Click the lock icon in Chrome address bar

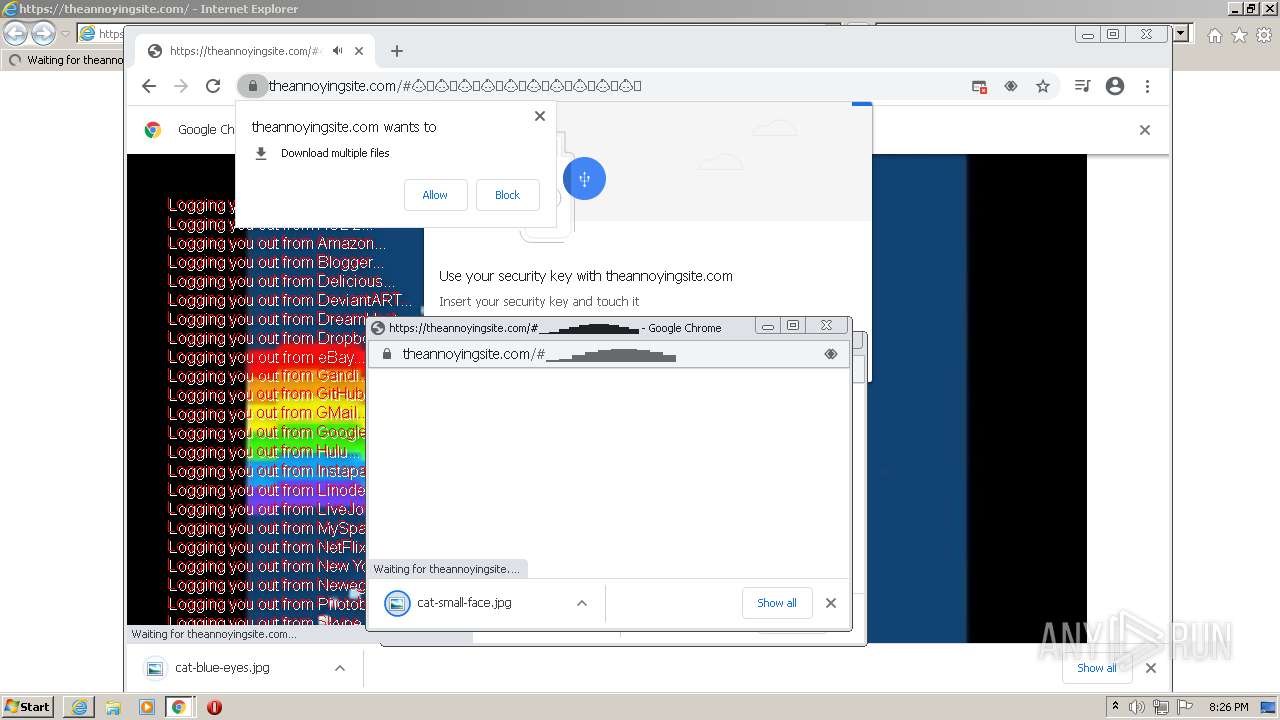[253, 86]
